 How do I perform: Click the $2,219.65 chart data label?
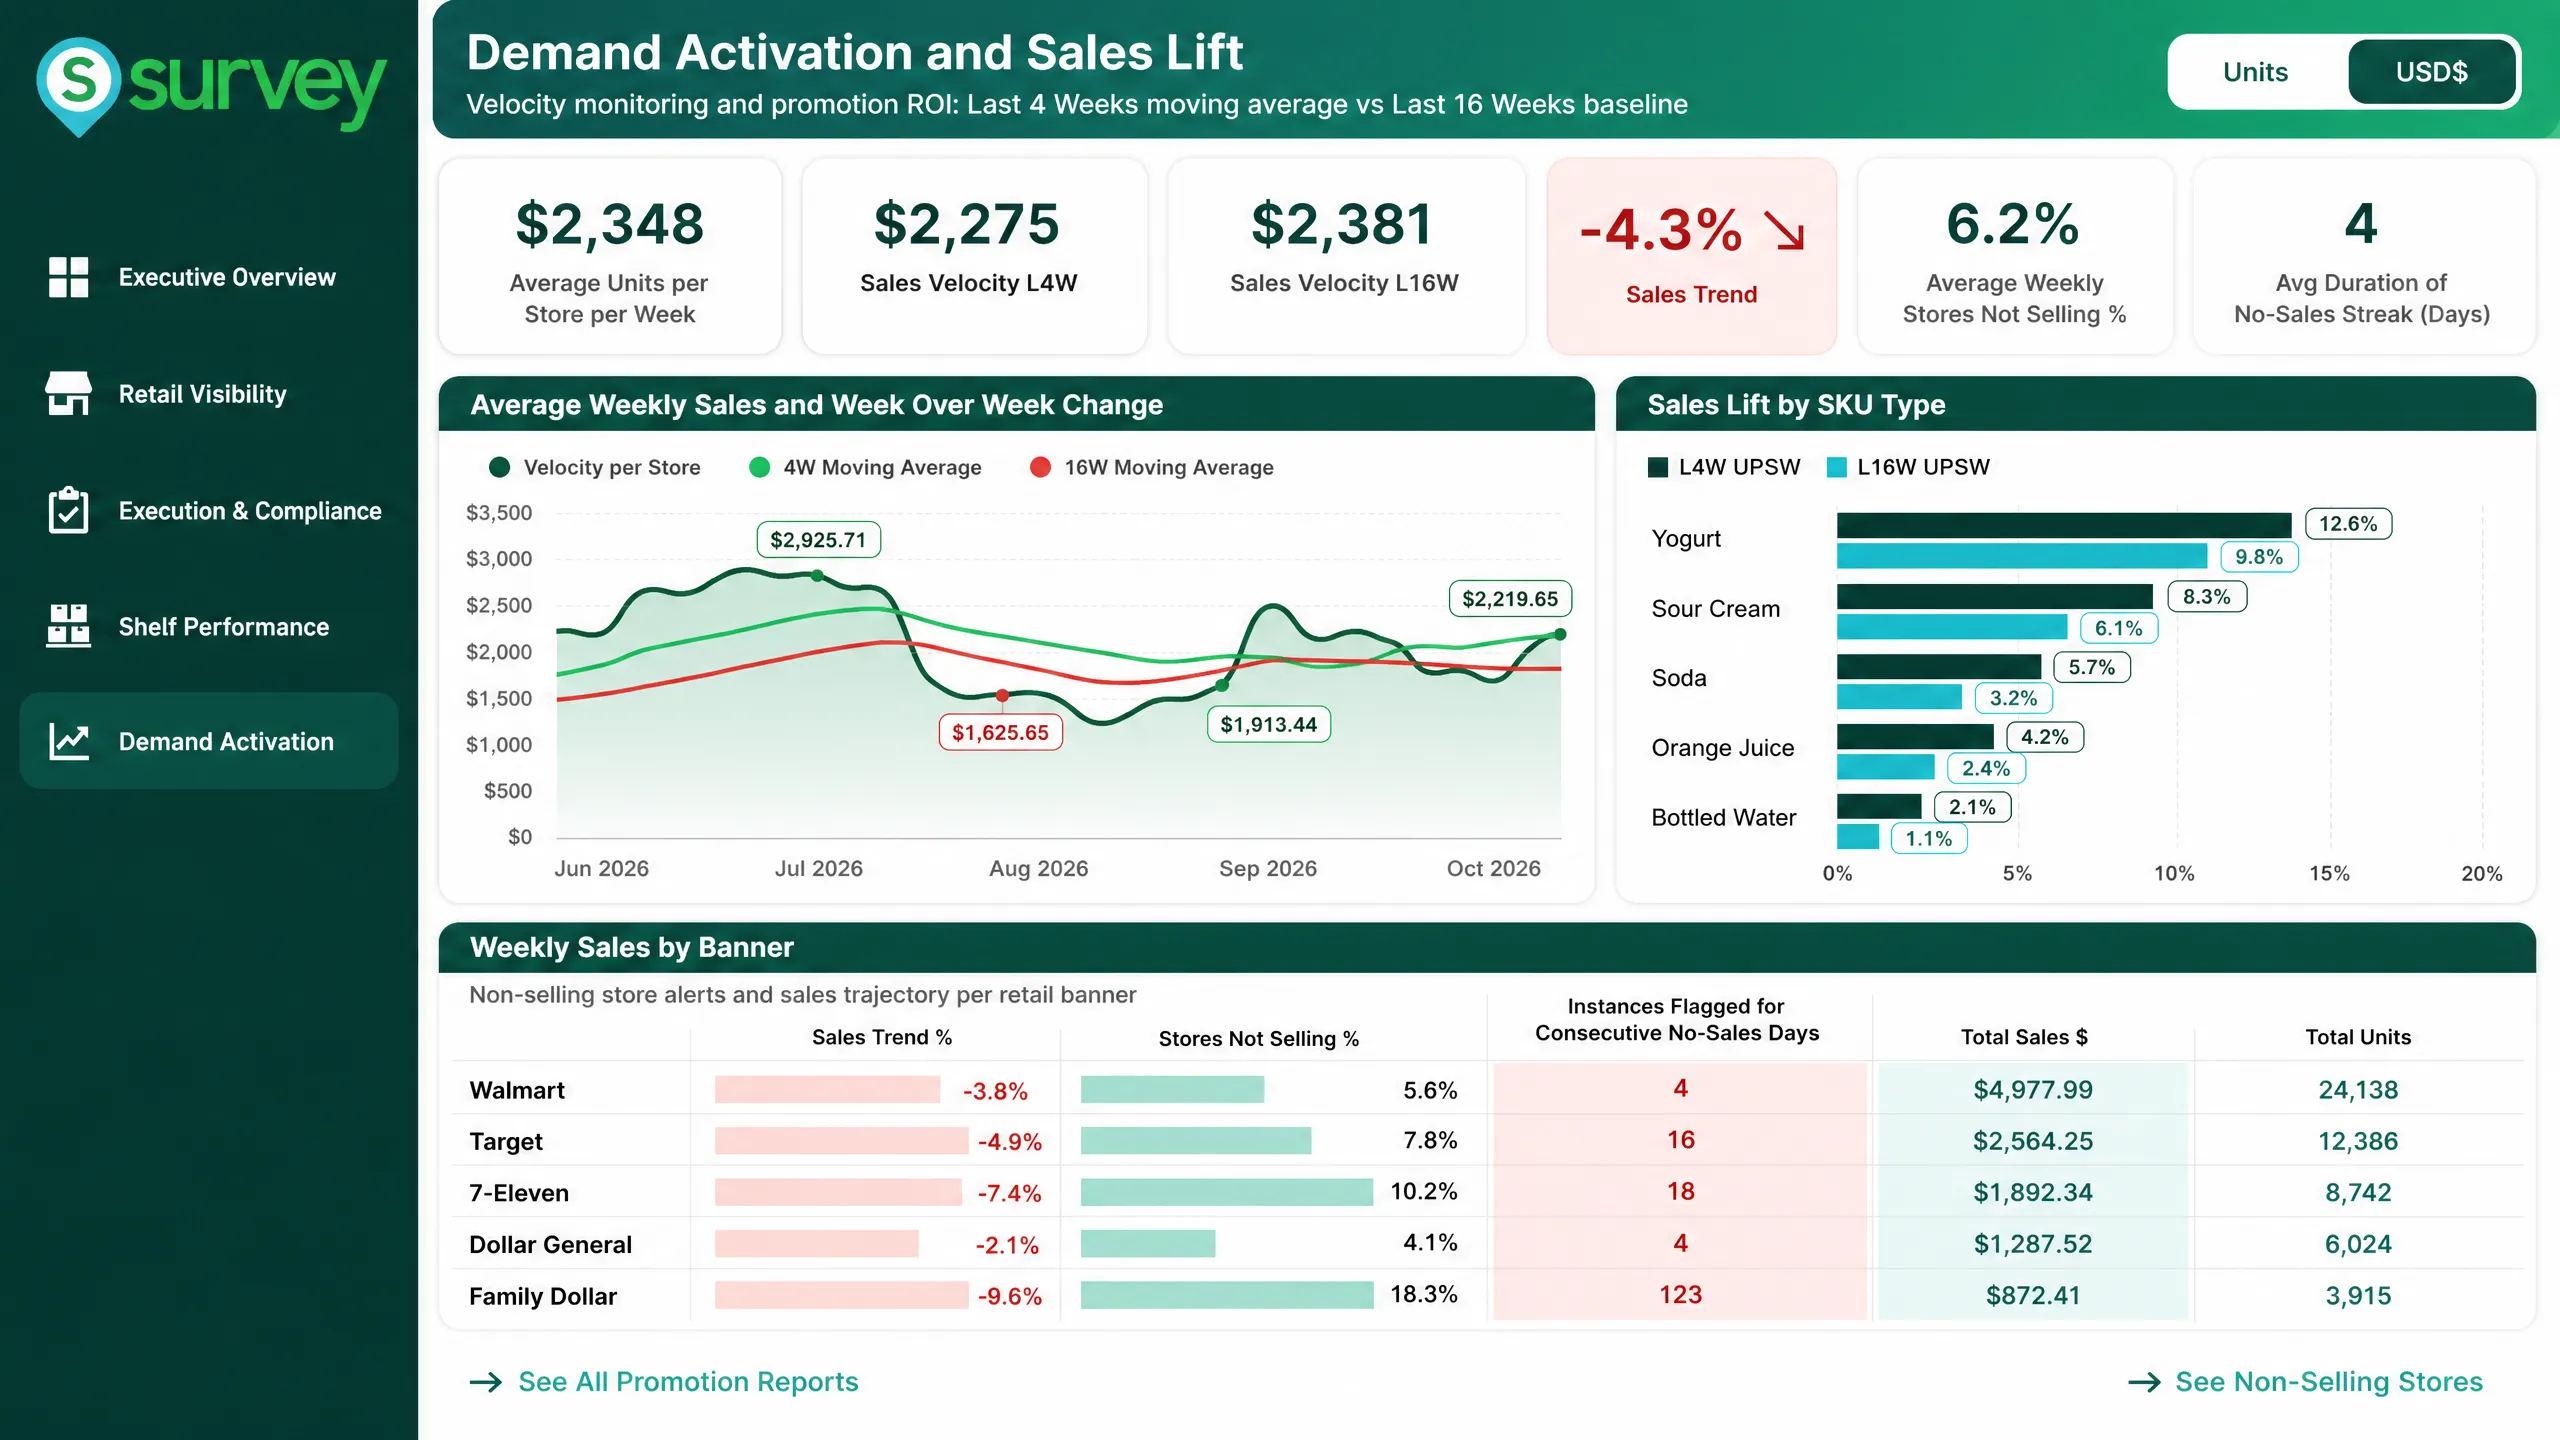click(1510, 599)
